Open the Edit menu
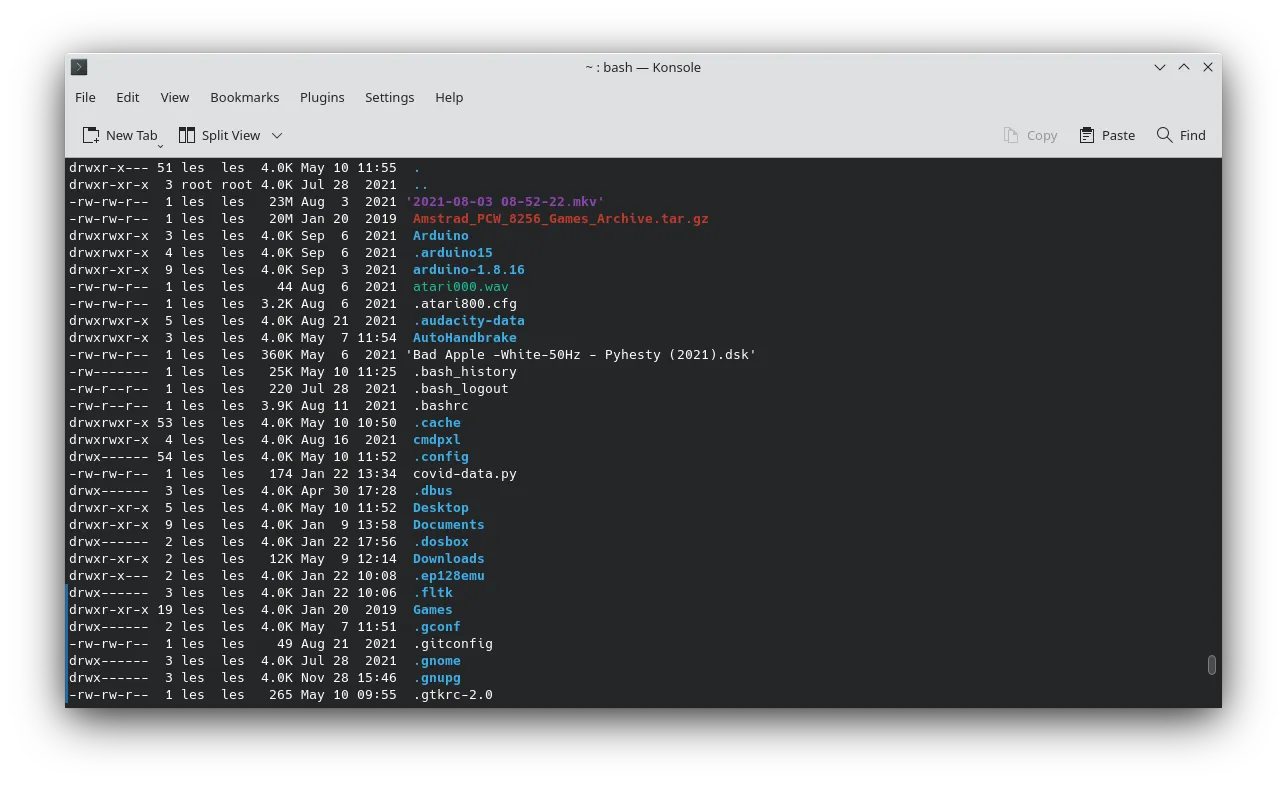The height and width of the screenshot is (785, 1287). point(127,97)
